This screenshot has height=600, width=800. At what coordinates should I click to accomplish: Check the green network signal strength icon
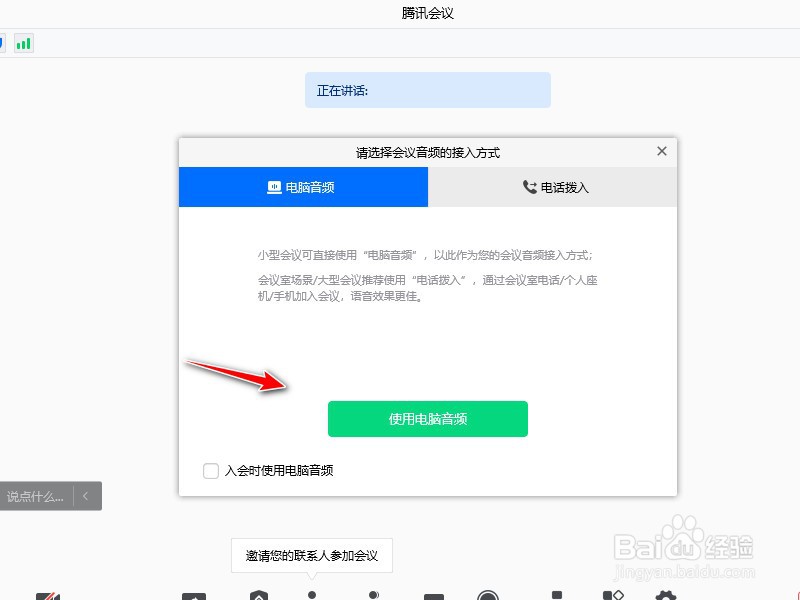pyautogui.click(x=23, y=43)
